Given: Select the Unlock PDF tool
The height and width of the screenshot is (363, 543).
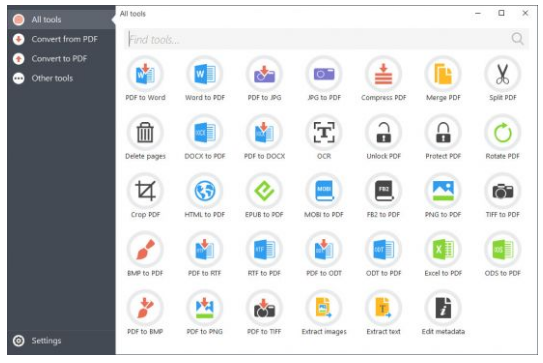Looking at the screenshot, I should [x=383, y=133].
